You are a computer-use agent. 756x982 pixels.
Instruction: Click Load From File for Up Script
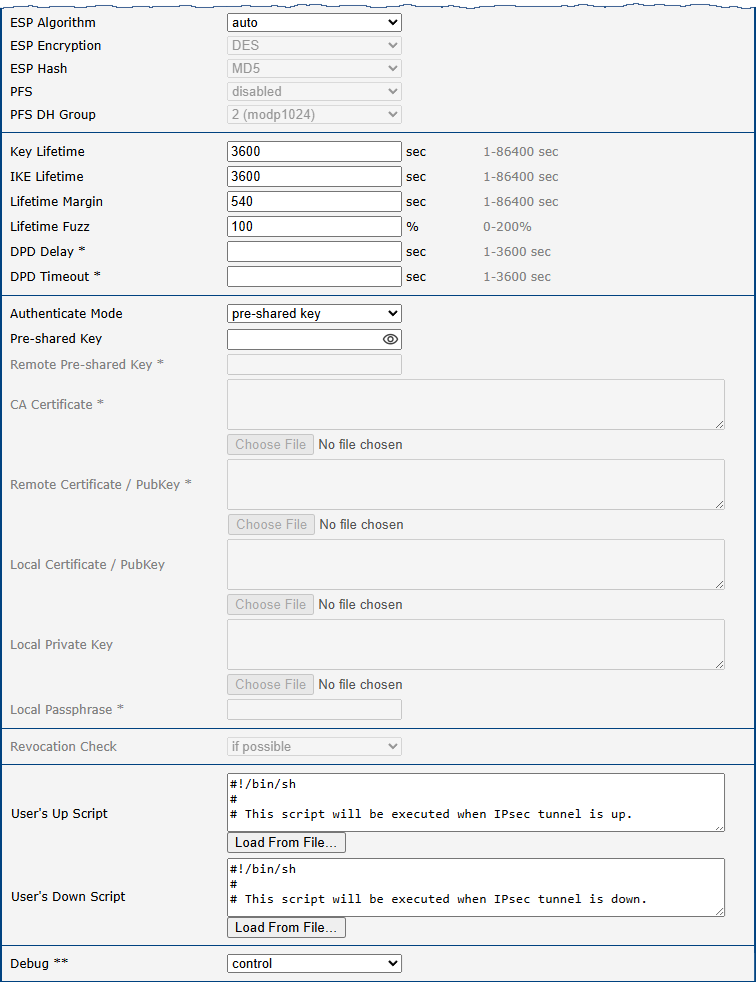coord(286,842)
